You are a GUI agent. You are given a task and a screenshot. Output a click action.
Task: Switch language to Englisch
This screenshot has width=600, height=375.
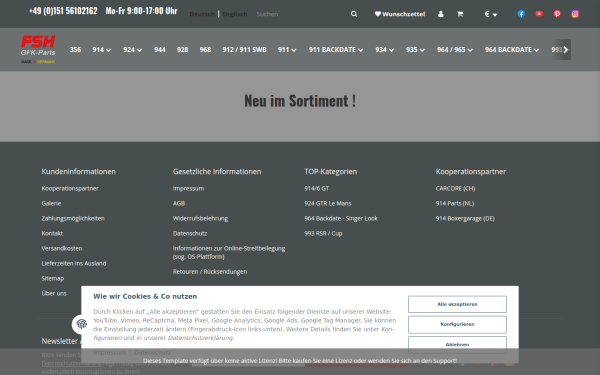tap(235, 14)
